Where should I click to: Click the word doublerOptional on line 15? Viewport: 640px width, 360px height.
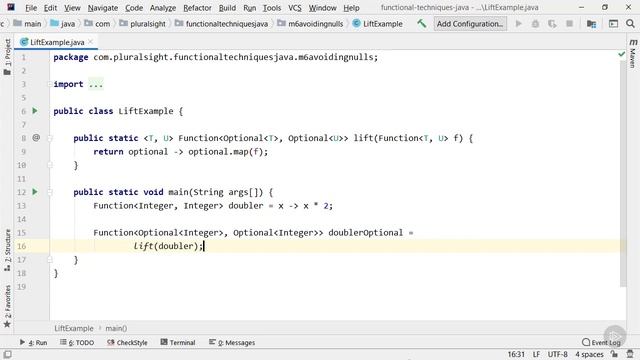point(365,233)
